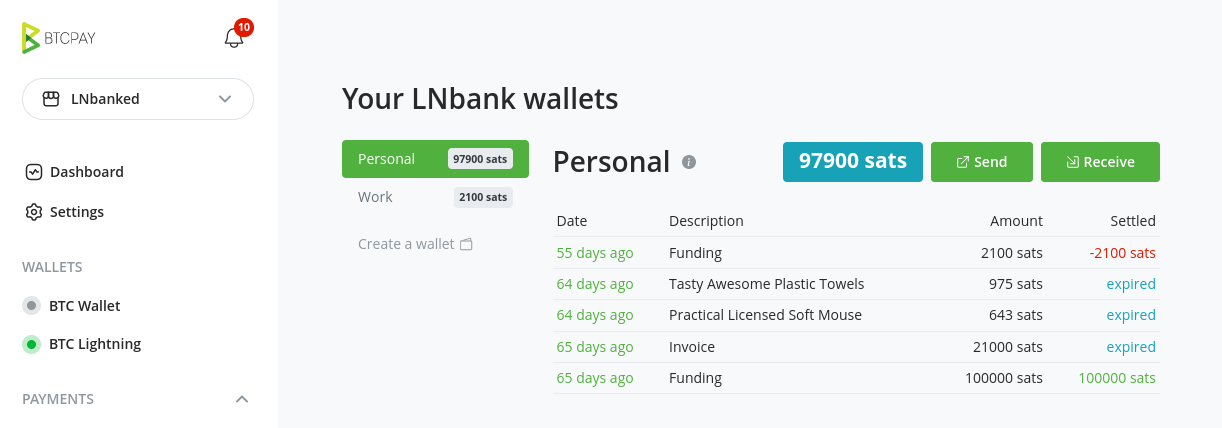Click the BTCPay logo
The image size is (1222, 428).
58,38
